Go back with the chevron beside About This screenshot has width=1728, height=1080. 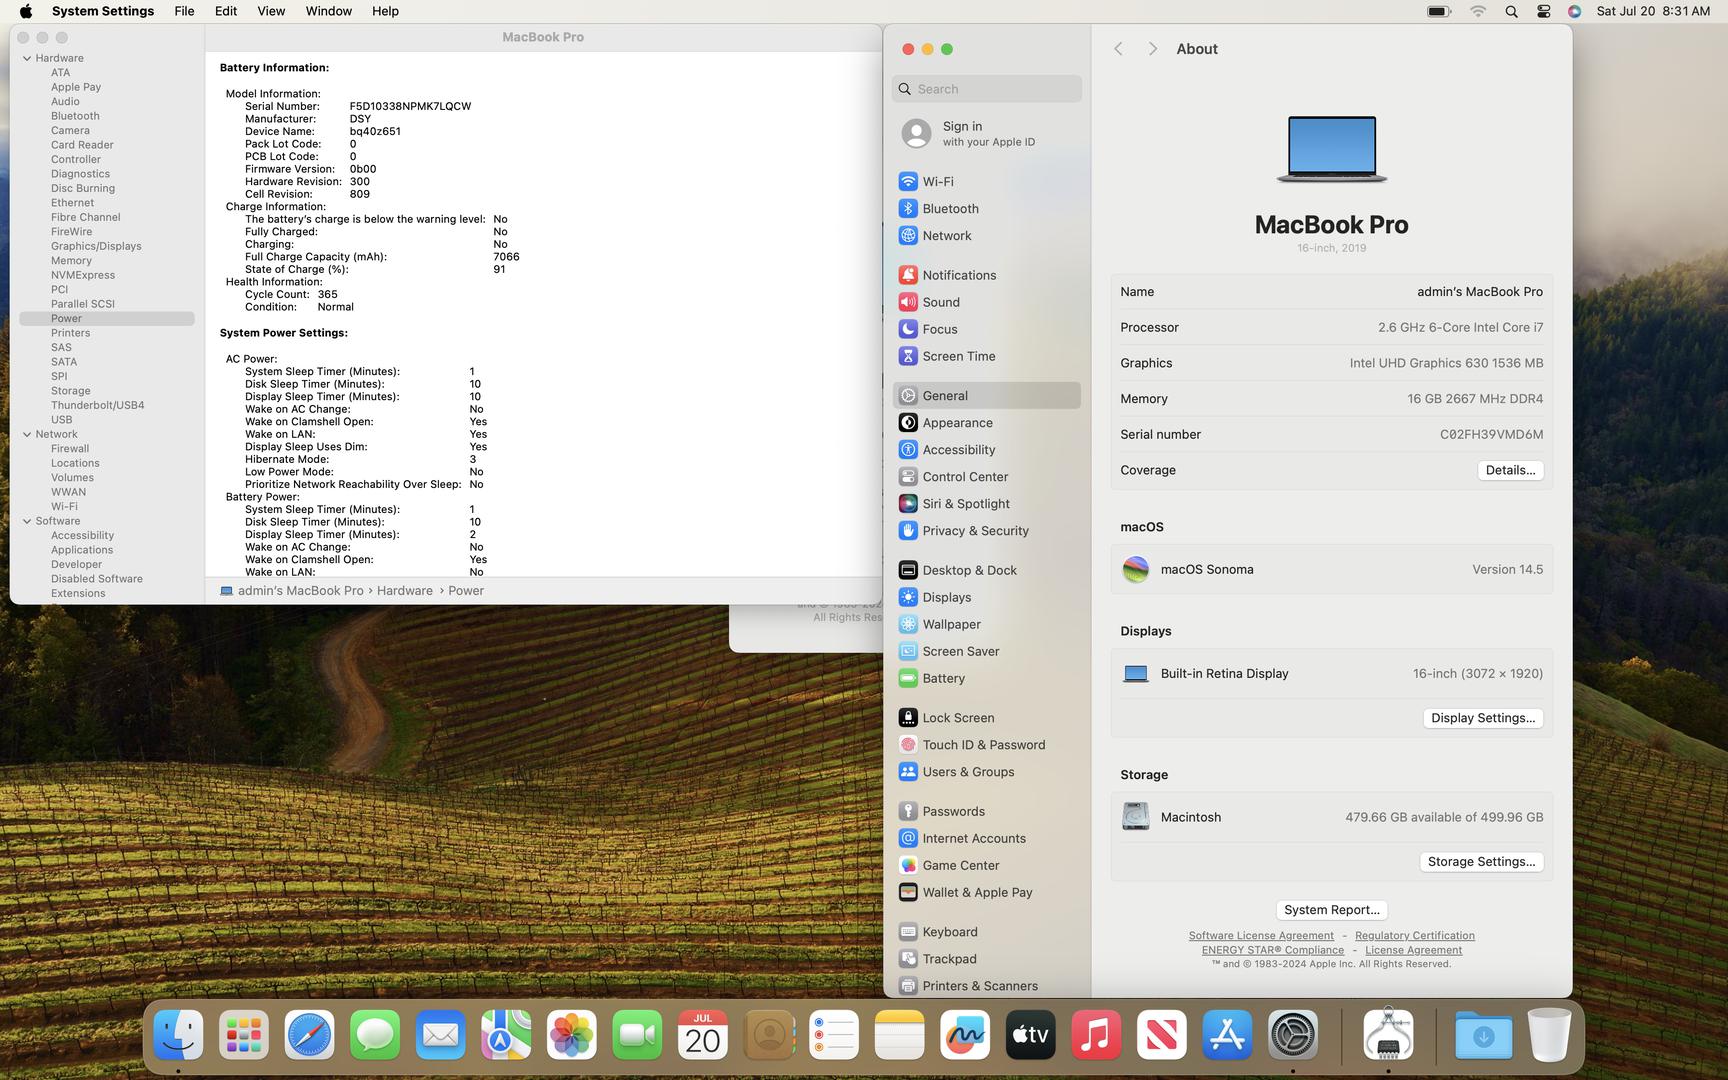(1119, 49)
